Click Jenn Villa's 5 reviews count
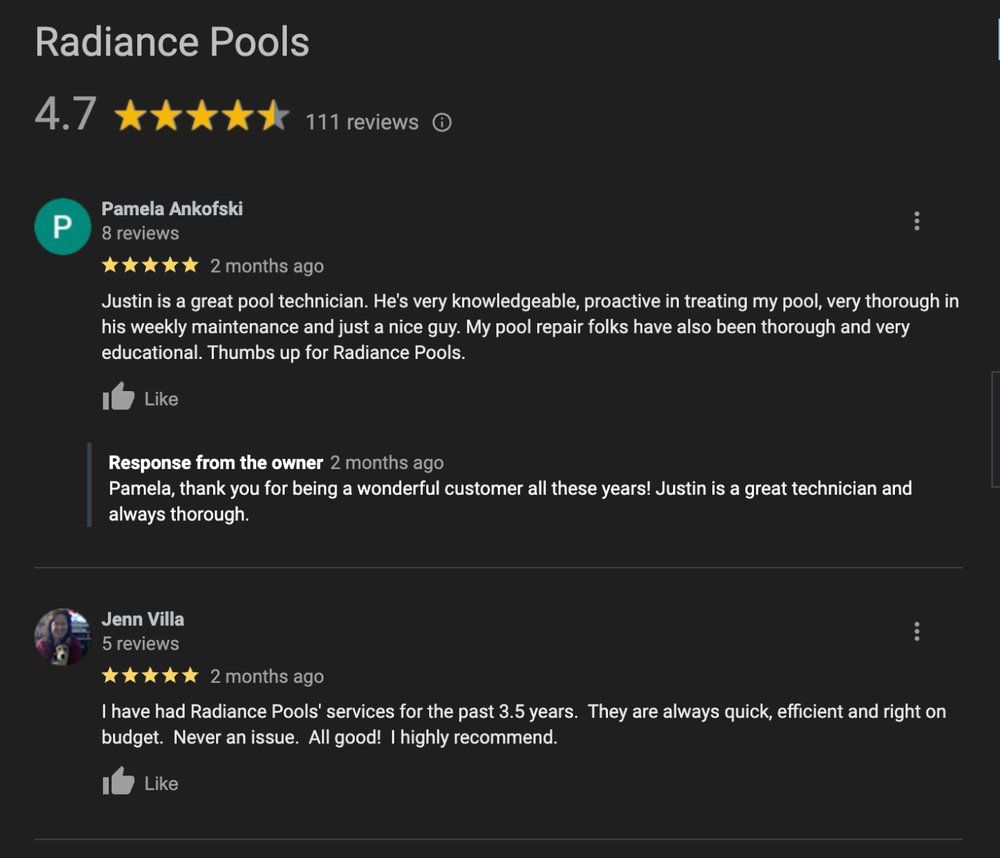1000x858 pixels. pyautogui.click(x=140, y=643)
